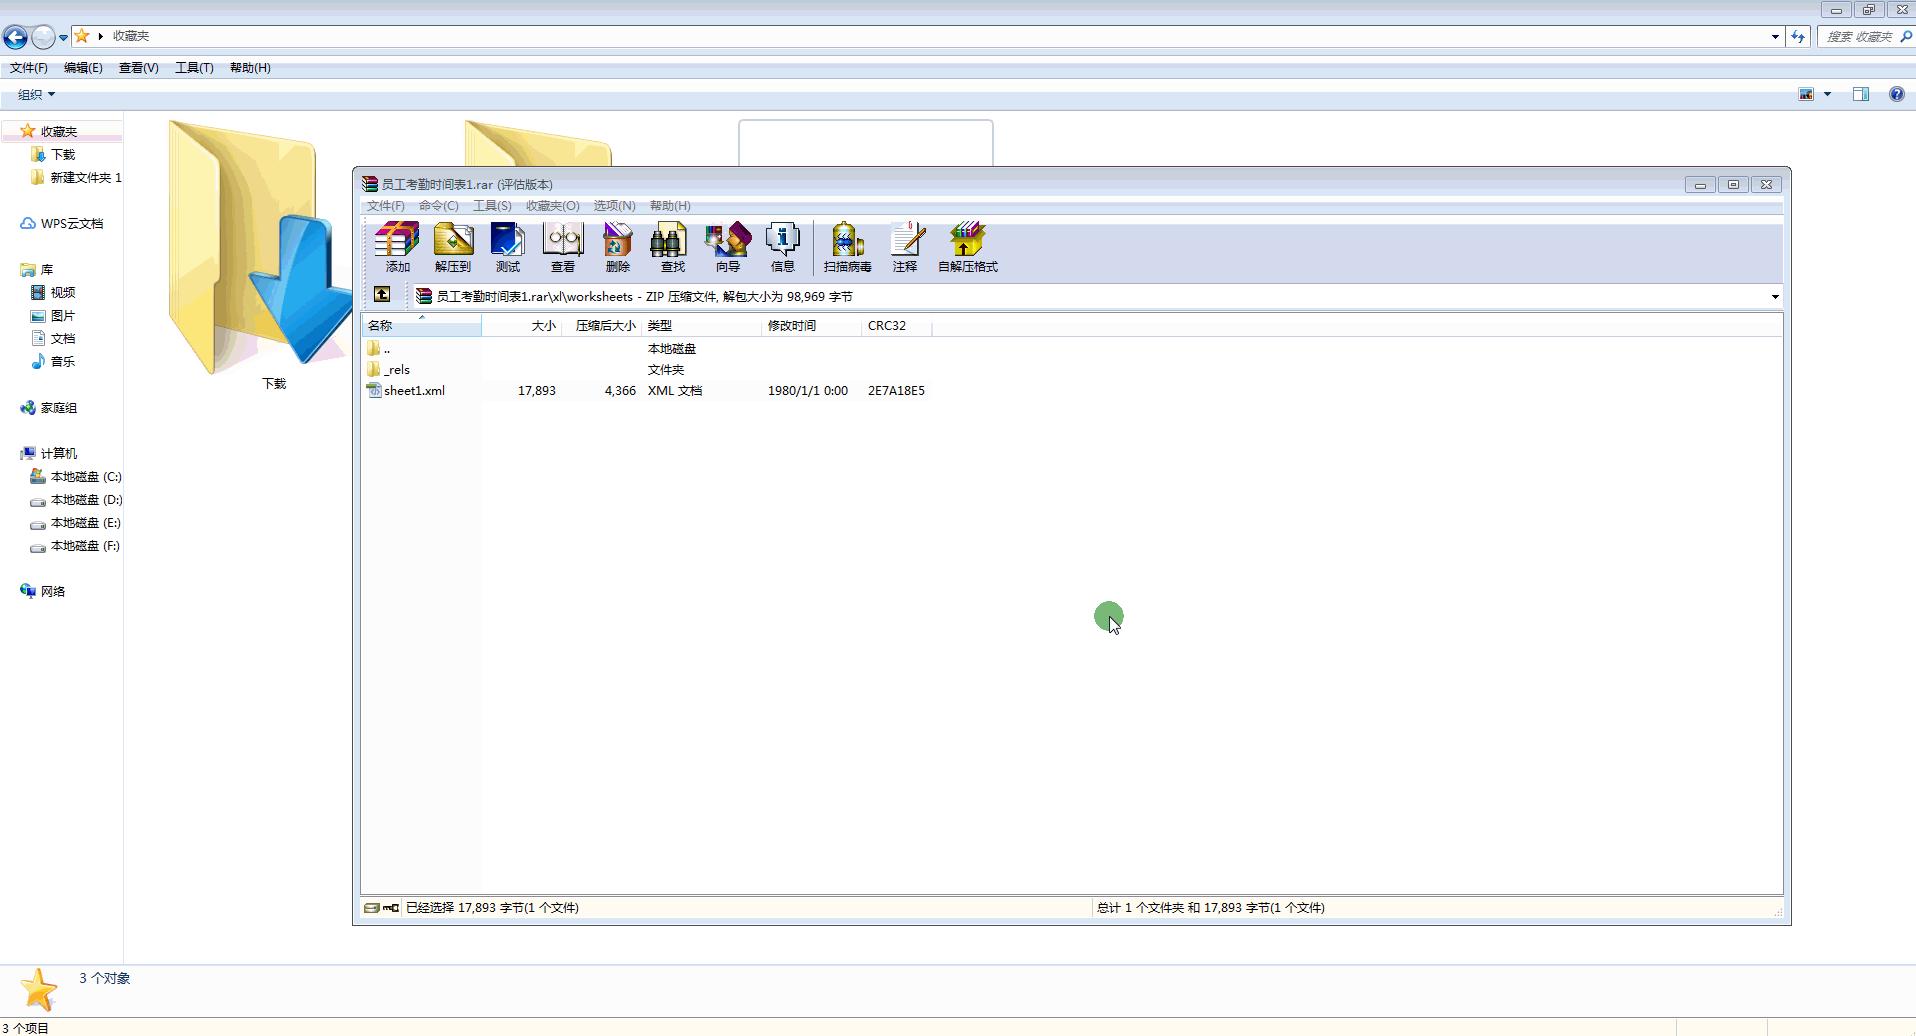Run 扫描病毒 virus scan
The height and width of the screenshot is (1036, 1916).
[x=847, y=246]
